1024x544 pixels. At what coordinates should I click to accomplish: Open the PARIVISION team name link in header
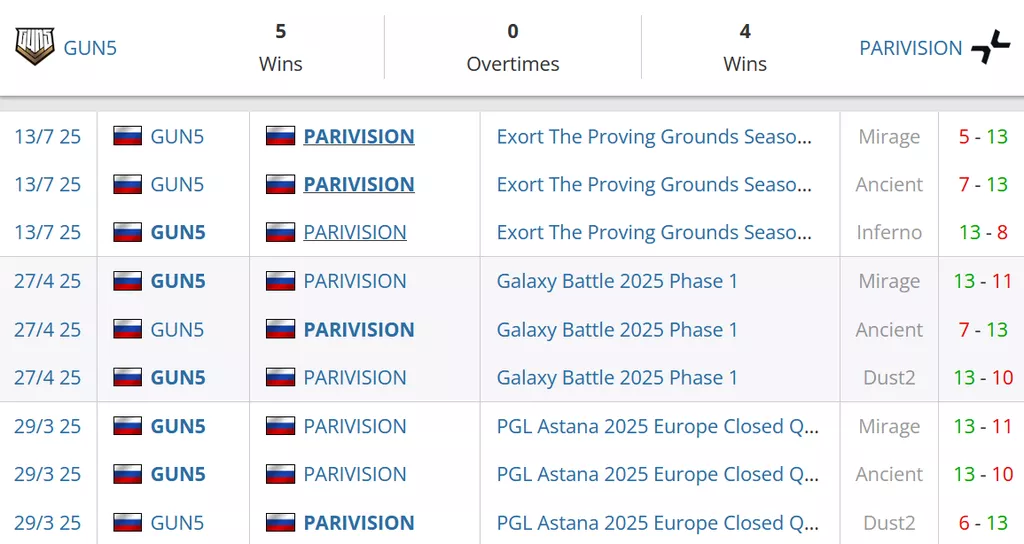(x=910, y=48)
